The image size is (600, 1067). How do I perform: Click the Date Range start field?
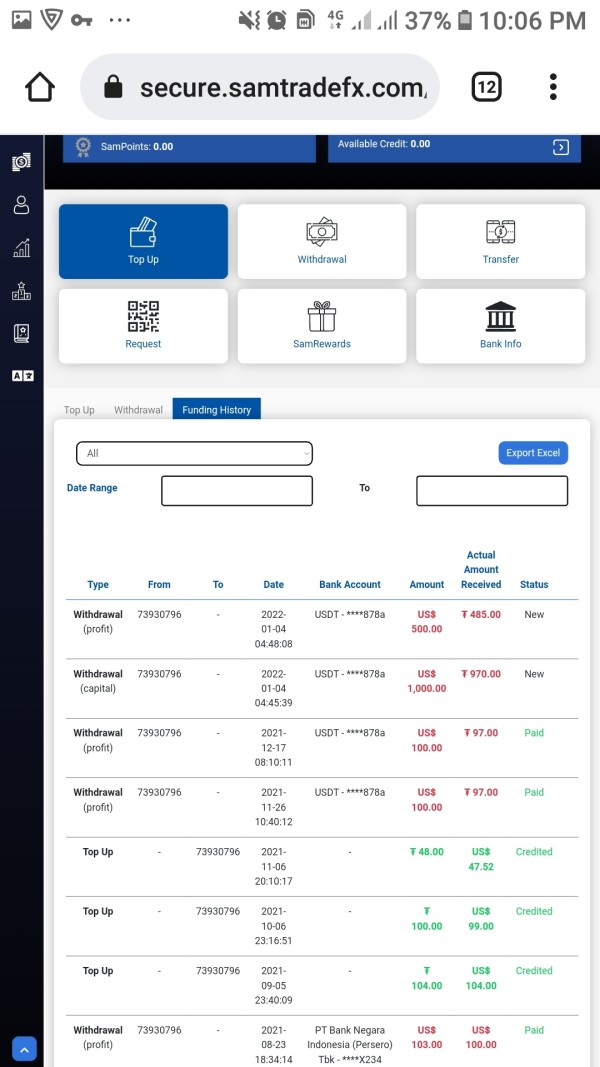(x=237, y=490)
